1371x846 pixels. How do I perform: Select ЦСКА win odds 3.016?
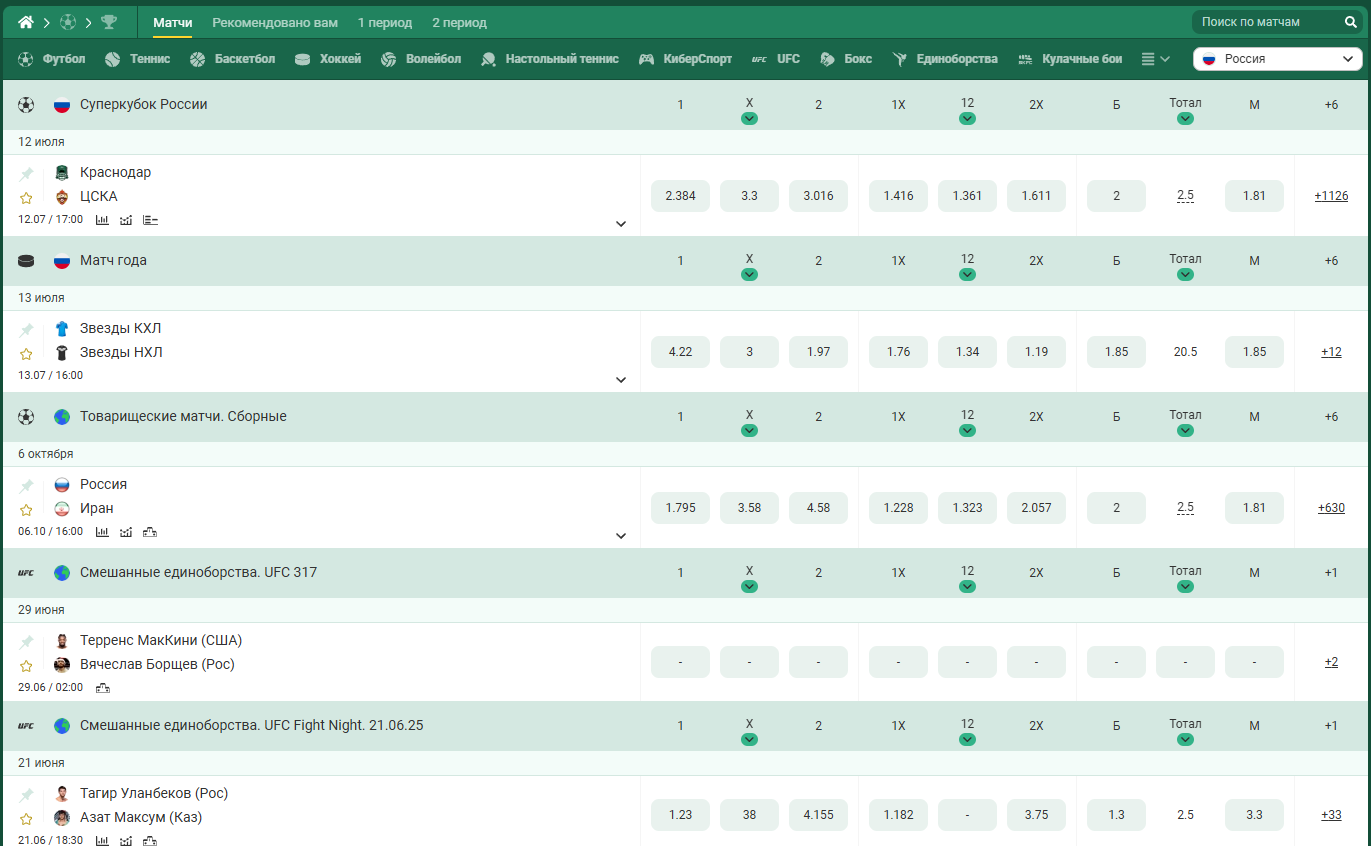[x=818, y=196]
